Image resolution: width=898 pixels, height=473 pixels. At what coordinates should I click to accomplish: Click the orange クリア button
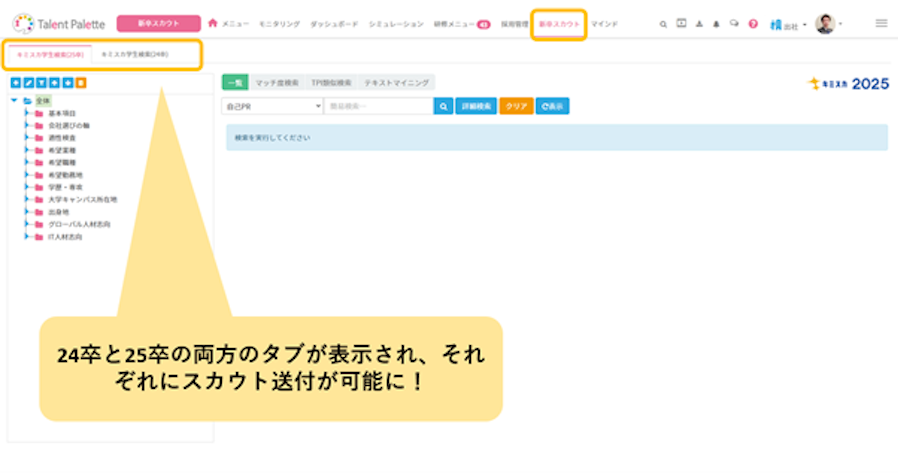pos(516,106)
